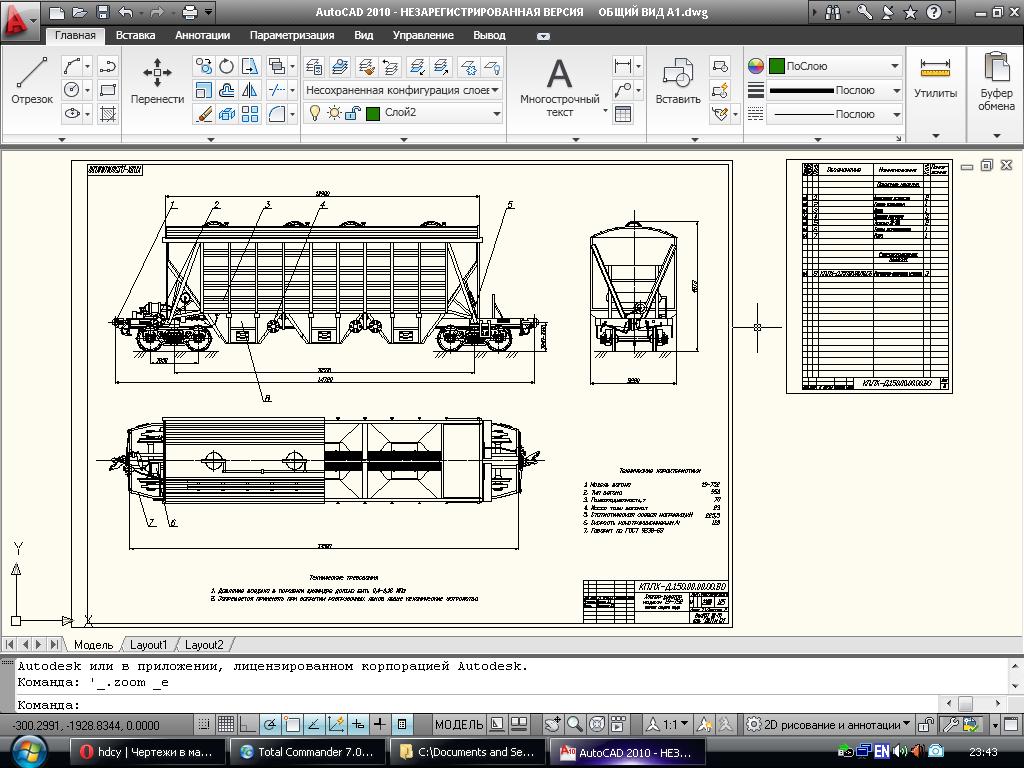This screenshot has width=1024, height=768.
Task: Switch to the Вставка ribbon tab
Action: coord(135,35)
